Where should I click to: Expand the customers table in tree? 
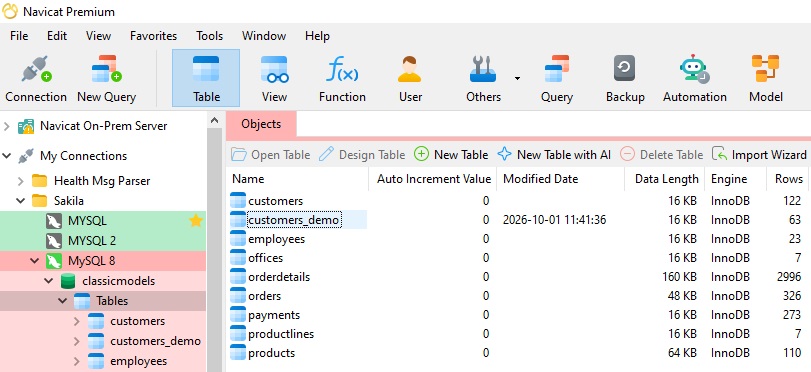point(77,321)
